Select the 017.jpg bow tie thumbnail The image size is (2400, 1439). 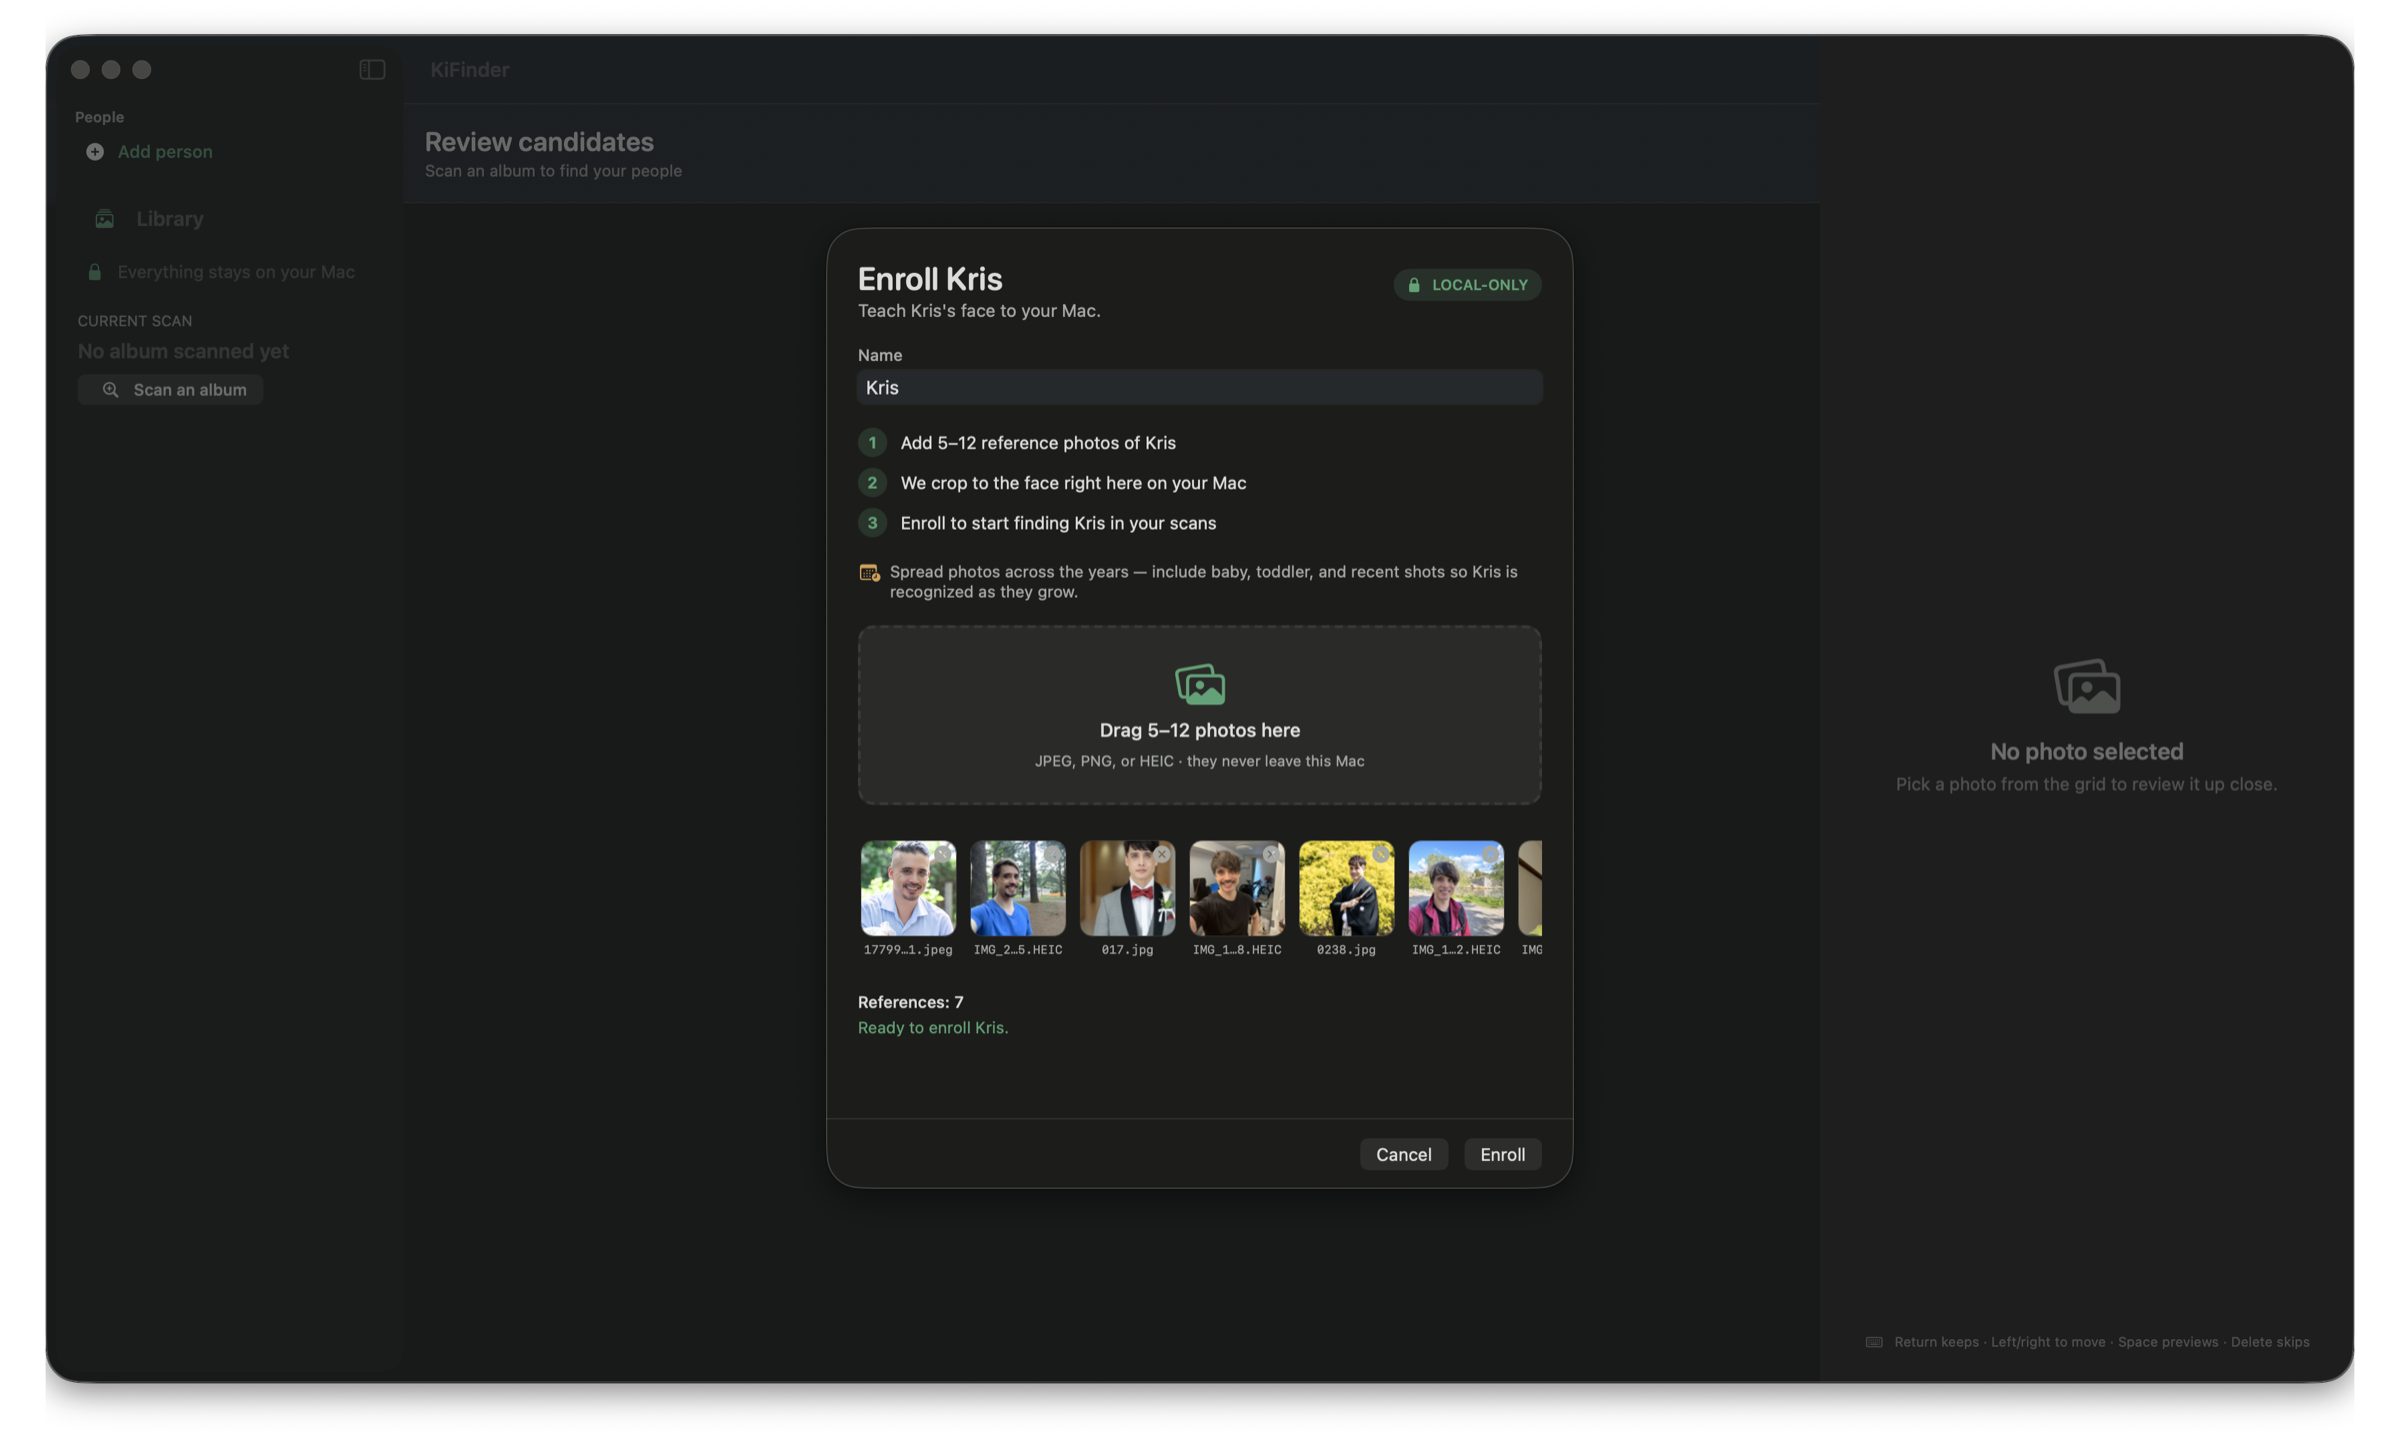[1127, 889]
